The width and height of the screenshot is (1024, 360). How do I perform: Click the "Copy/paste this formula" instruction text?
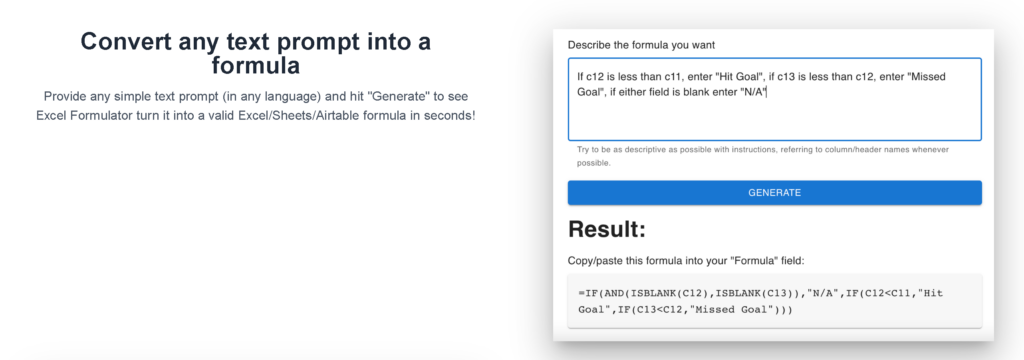point(686,261)
